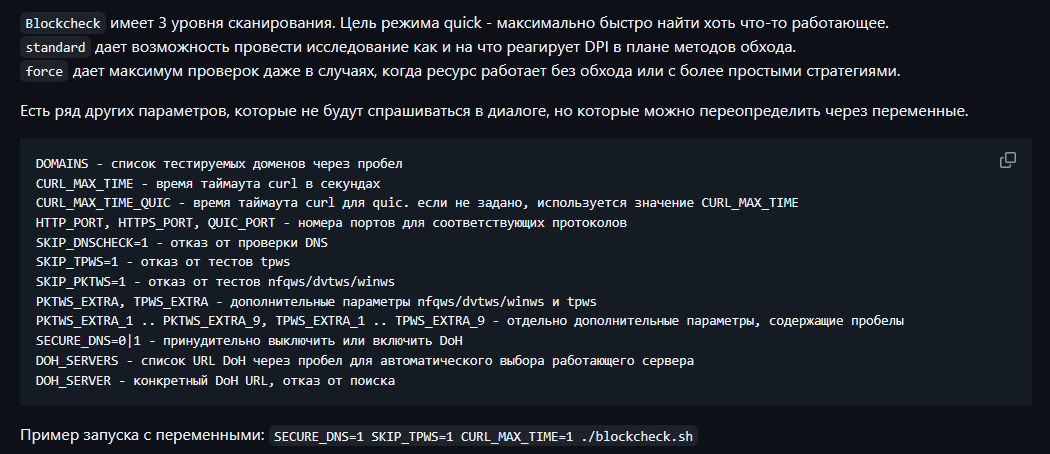Click the HTTP_PORT, HTTPS_PORT, QUIC_PORT line
This screenshot has width=1050, height=454.
click(x=331, y=223)
